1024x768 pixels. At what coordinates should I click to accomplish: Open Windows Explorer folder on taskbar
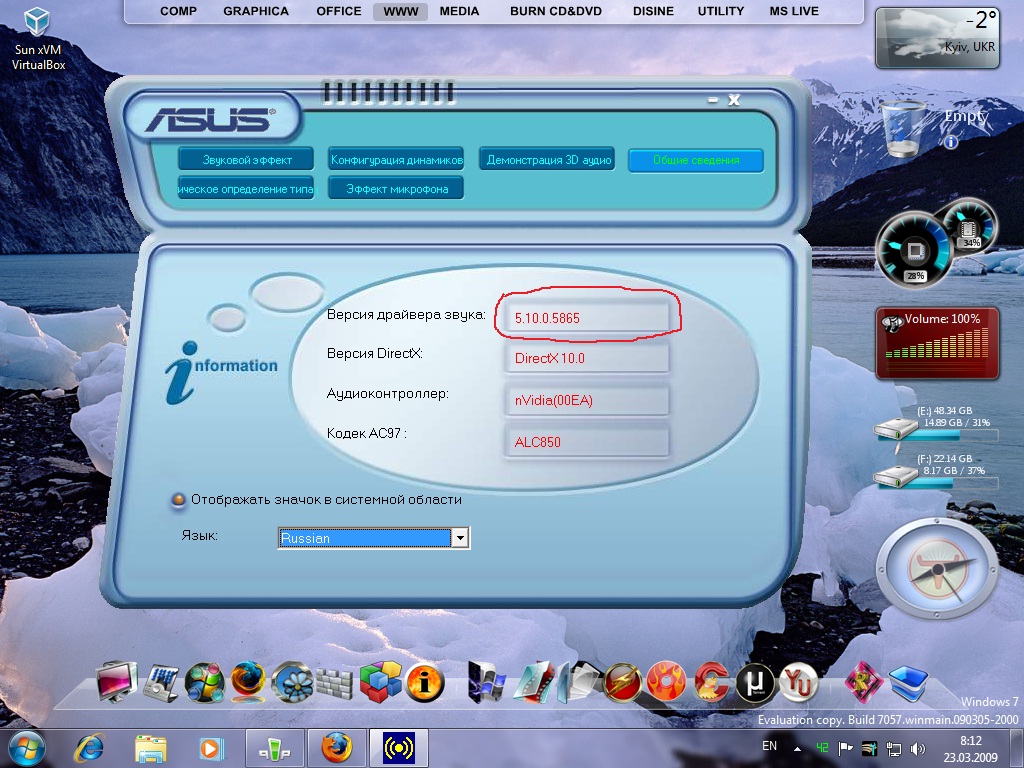tap(151, 748)
